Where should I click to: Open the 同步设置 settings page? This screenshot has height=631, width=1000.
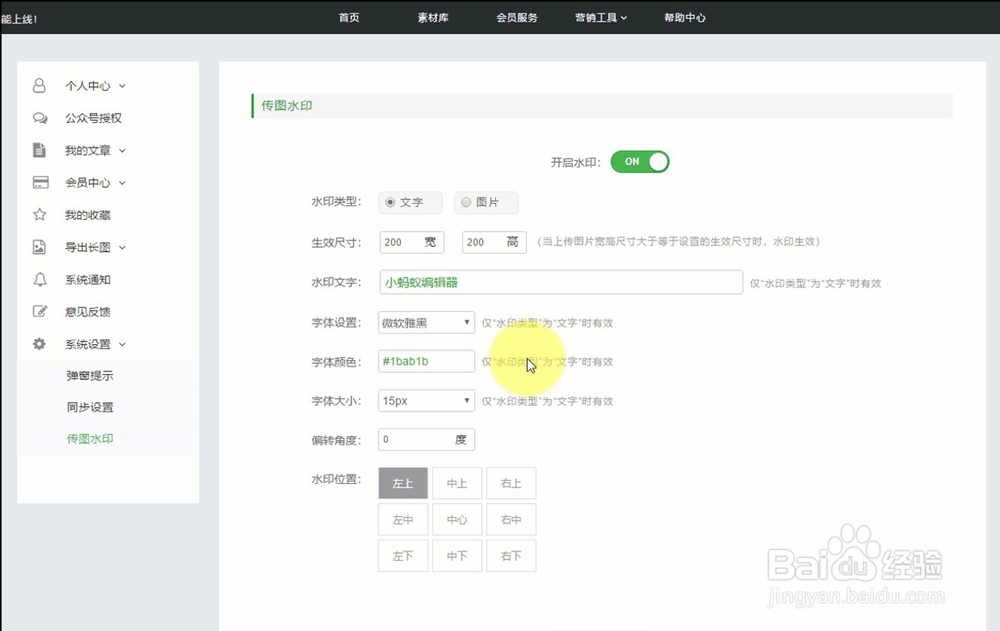88,407
